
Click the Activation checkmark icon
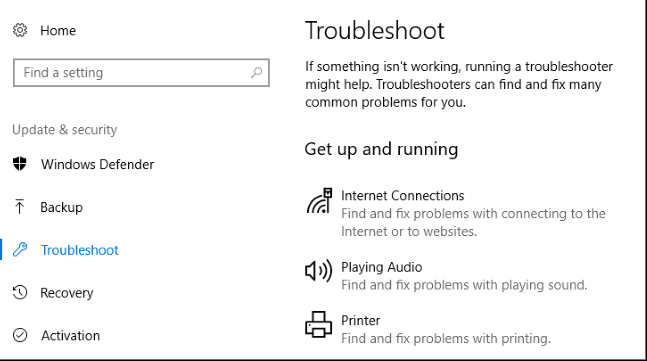point(20,335)
